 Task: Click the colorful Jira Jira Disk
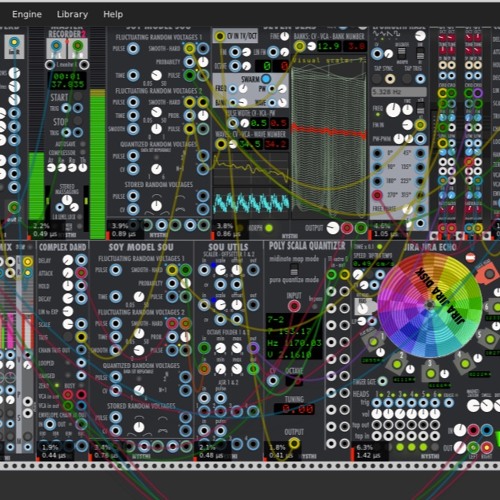430,305
